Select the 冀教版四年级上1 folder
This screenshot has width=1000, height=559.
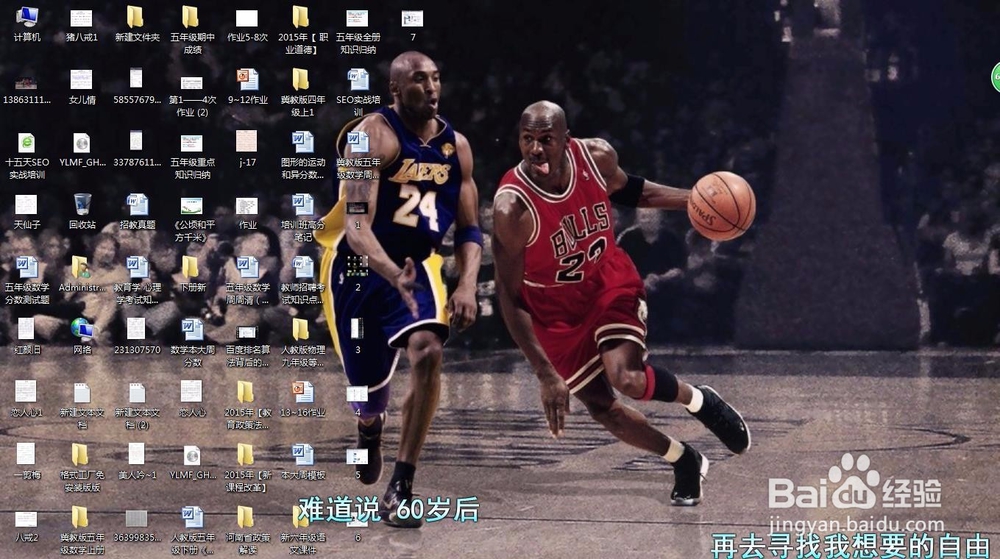[x=301, y=80]
